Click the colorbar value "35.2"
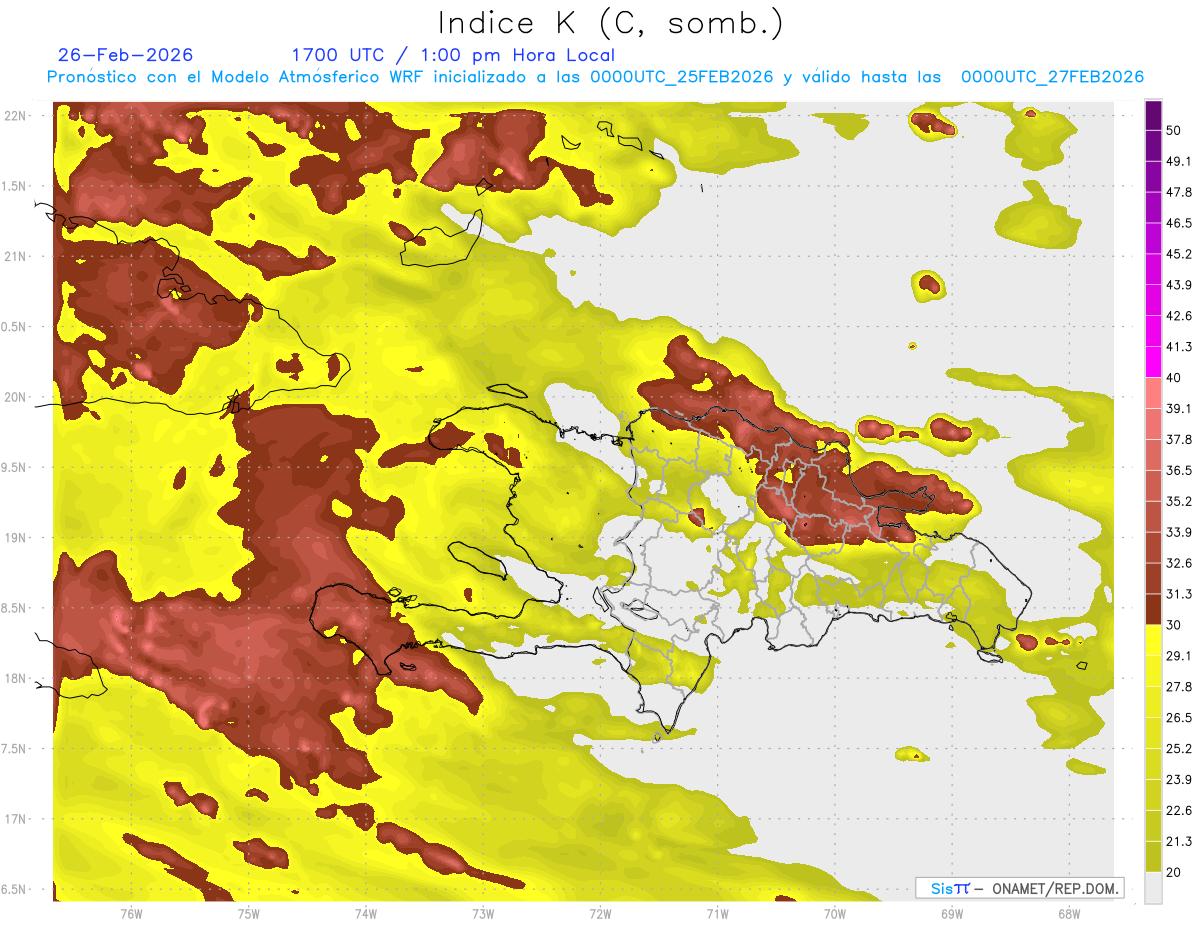The width and height of the screenshot is (1200, 927). 1179,501
